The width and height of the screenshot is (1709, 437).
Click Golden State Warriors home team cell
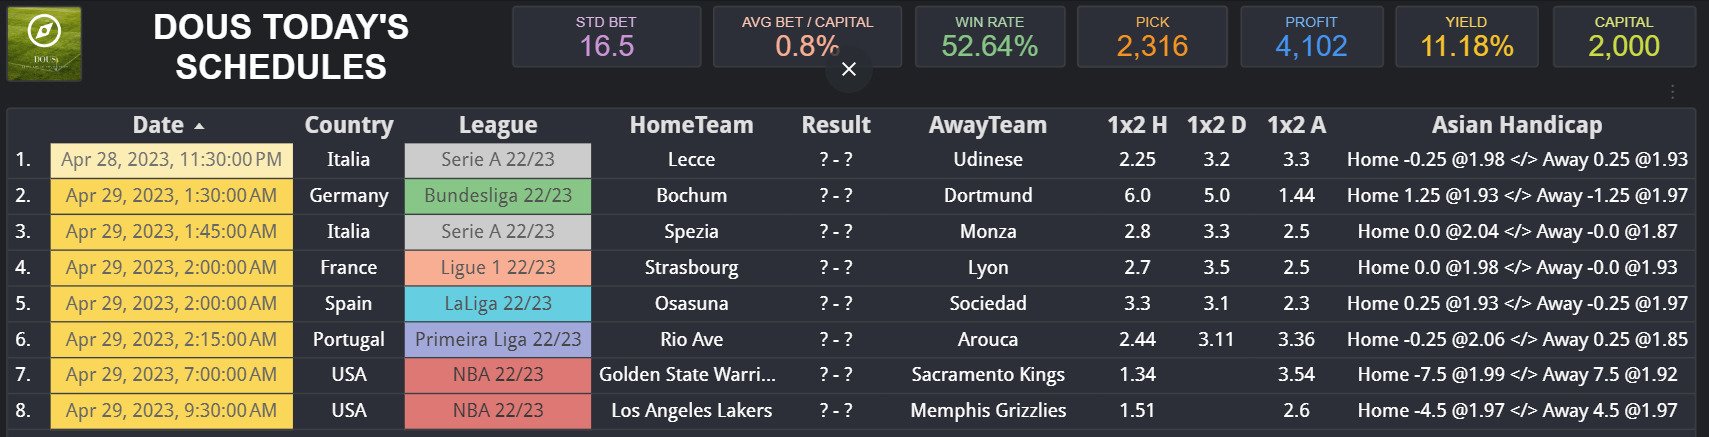688,375
